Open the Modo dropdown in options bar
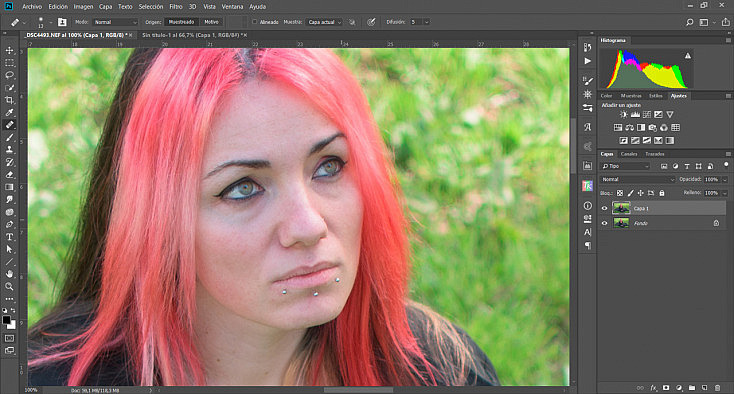Viewport: 734px width, 394px height. (x=114, y=22)
